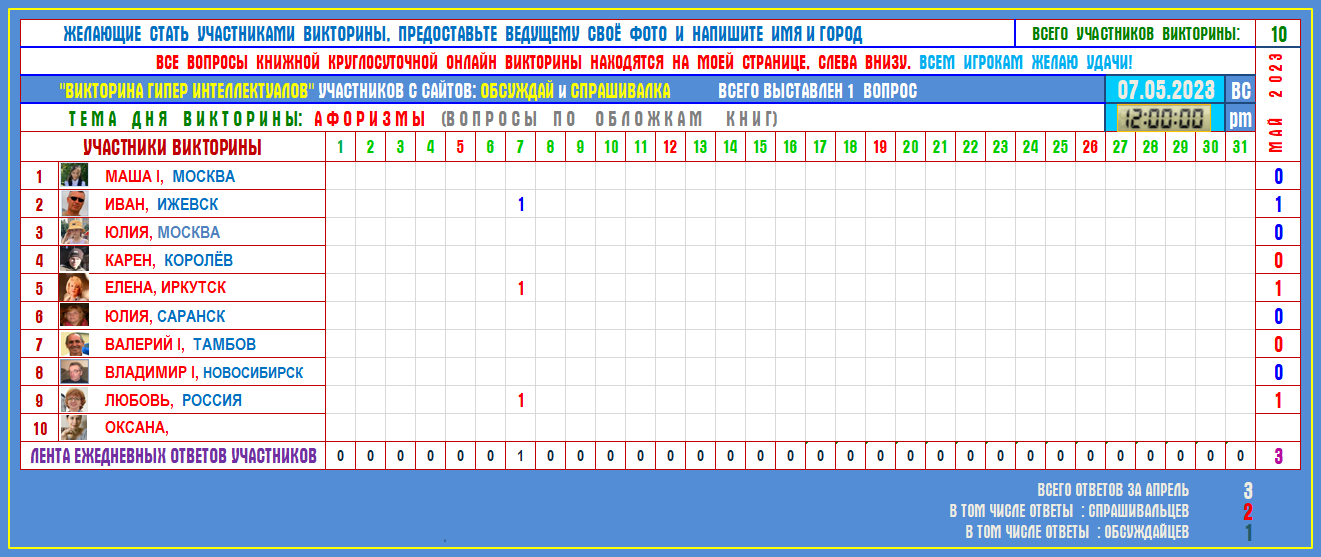The width and height of the screenshot is (1321, 557).
Task: Click Ivan's score cell under day 7
Action: tap(520, 204)
